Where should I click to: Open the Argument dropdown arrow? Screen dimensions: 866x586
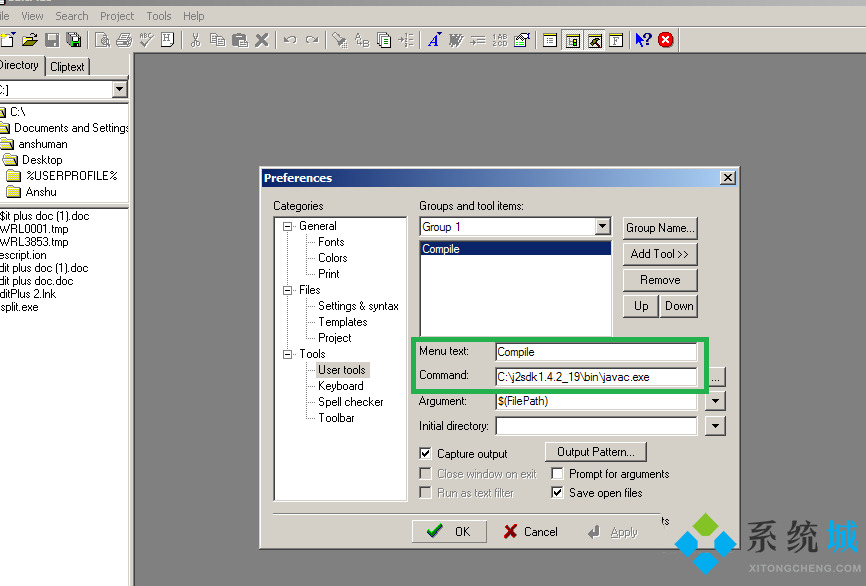[715, 401]
